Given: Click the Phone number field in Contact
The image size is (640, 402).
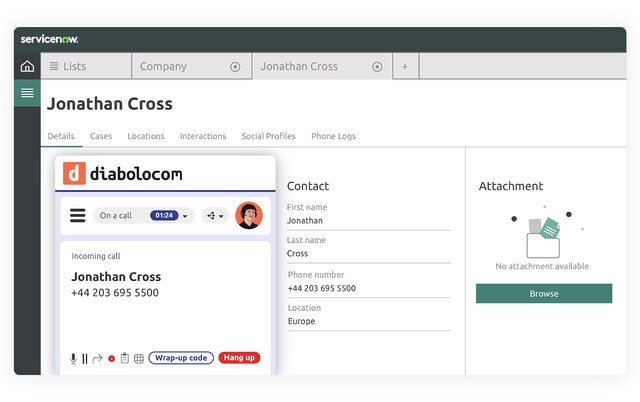Looking at the screenshot, I should [369, 288].
